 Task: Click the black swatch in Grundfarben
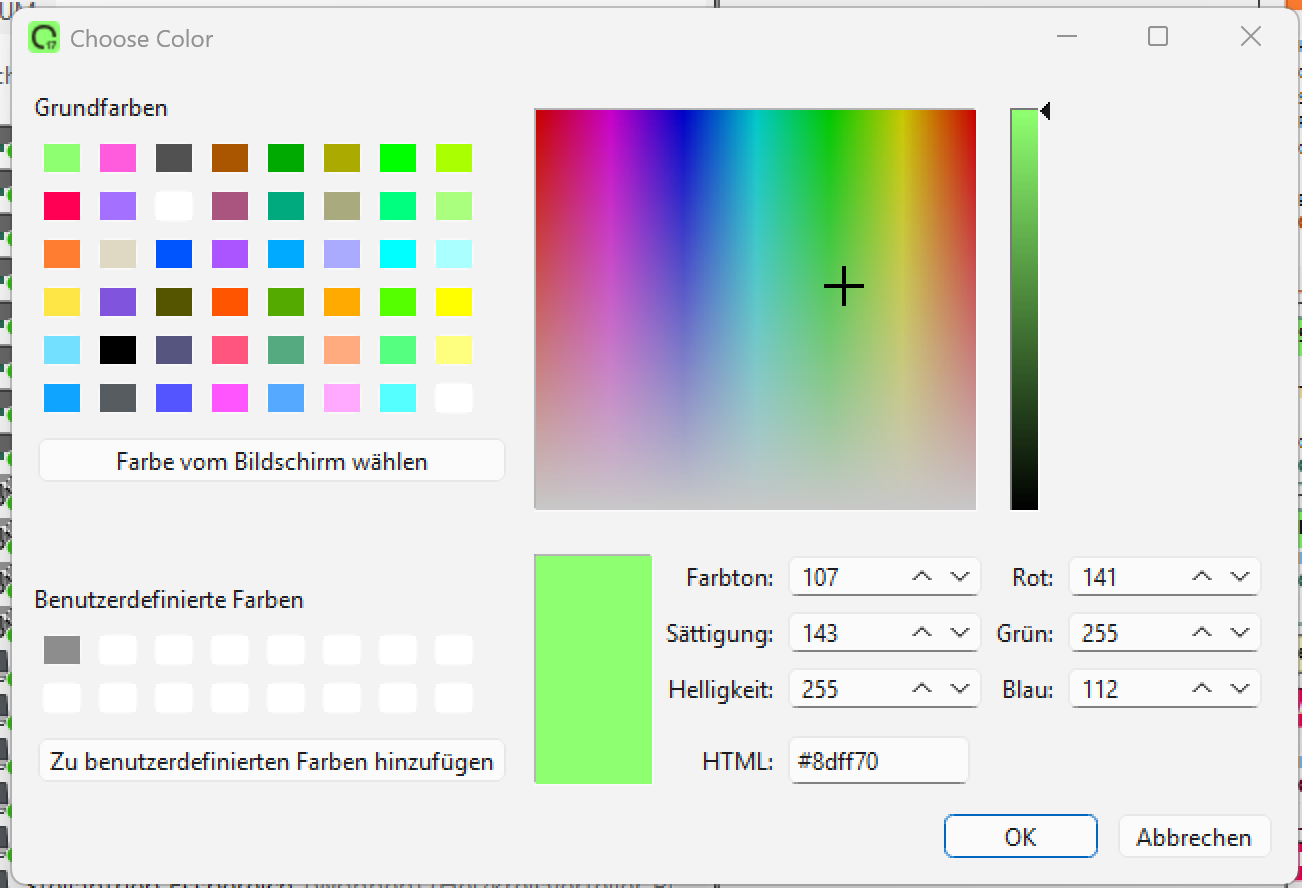[x=117, y=350]
